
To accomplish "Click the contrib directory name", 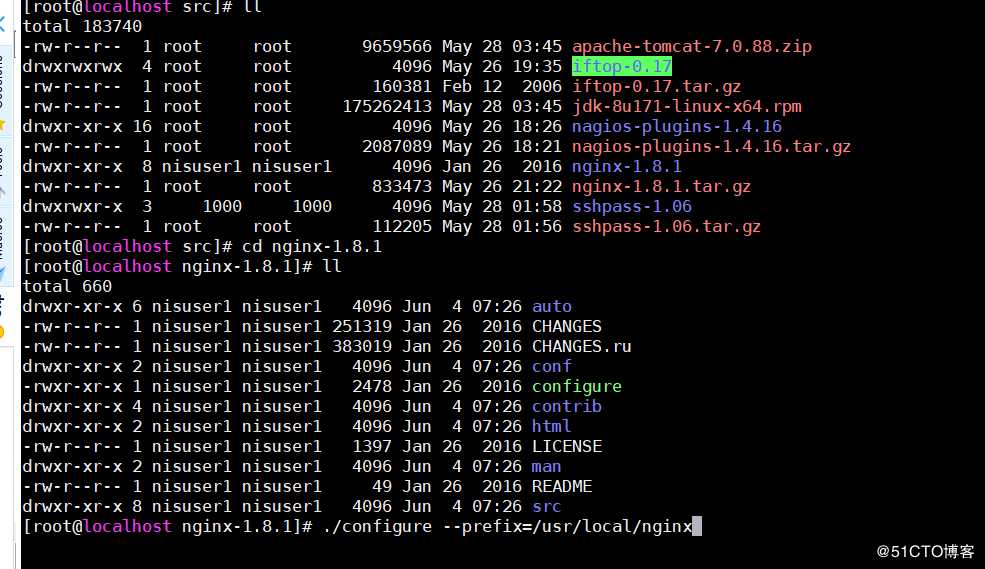I will 567,406.
